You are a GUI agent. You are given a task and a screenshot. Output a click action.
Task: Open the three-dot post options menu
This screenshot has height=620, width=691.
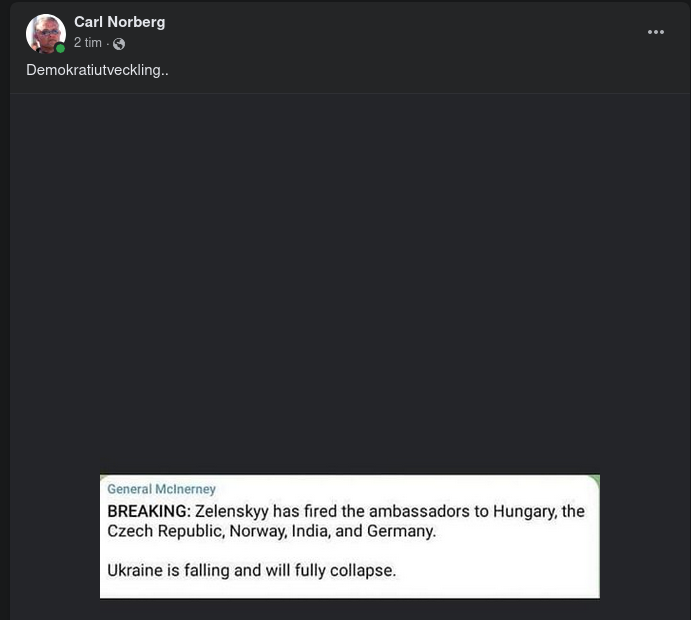[656, 32]
